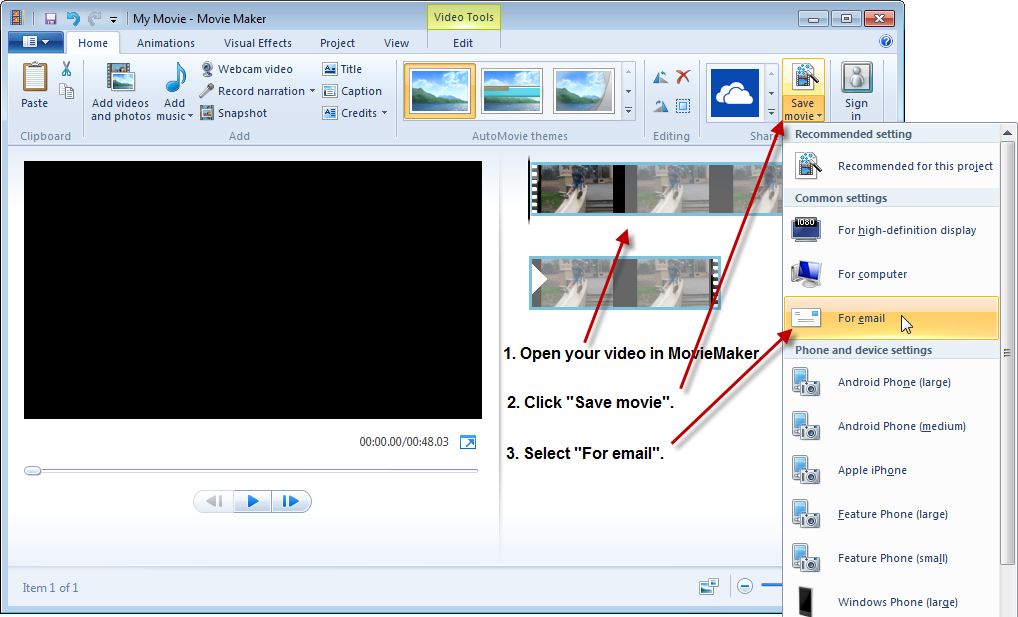Click the Save movie icon
This screenshot has height=617, width=1018.
pos(804,78)
